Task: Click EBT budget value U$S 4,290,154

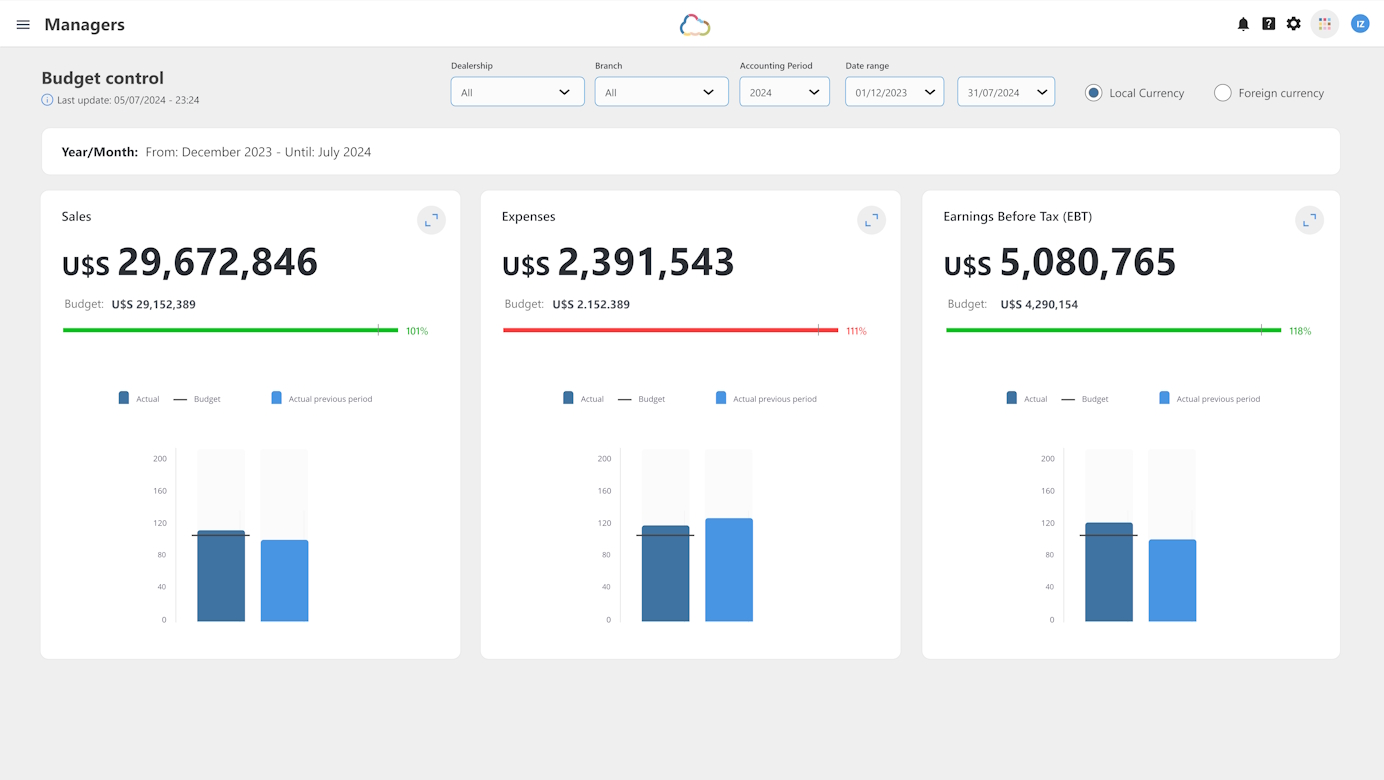Action: pyautogui.click(x=1039, y=304)
